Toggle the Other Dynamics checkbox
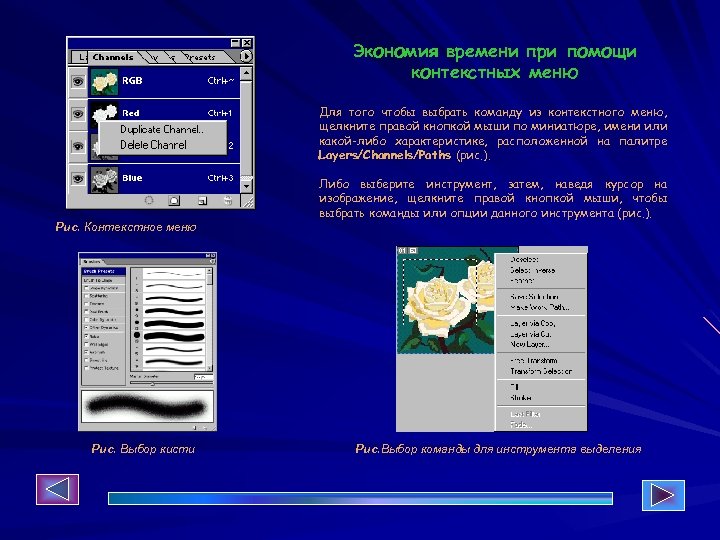This screenshot has height=540, width=720. coord(86,327)
